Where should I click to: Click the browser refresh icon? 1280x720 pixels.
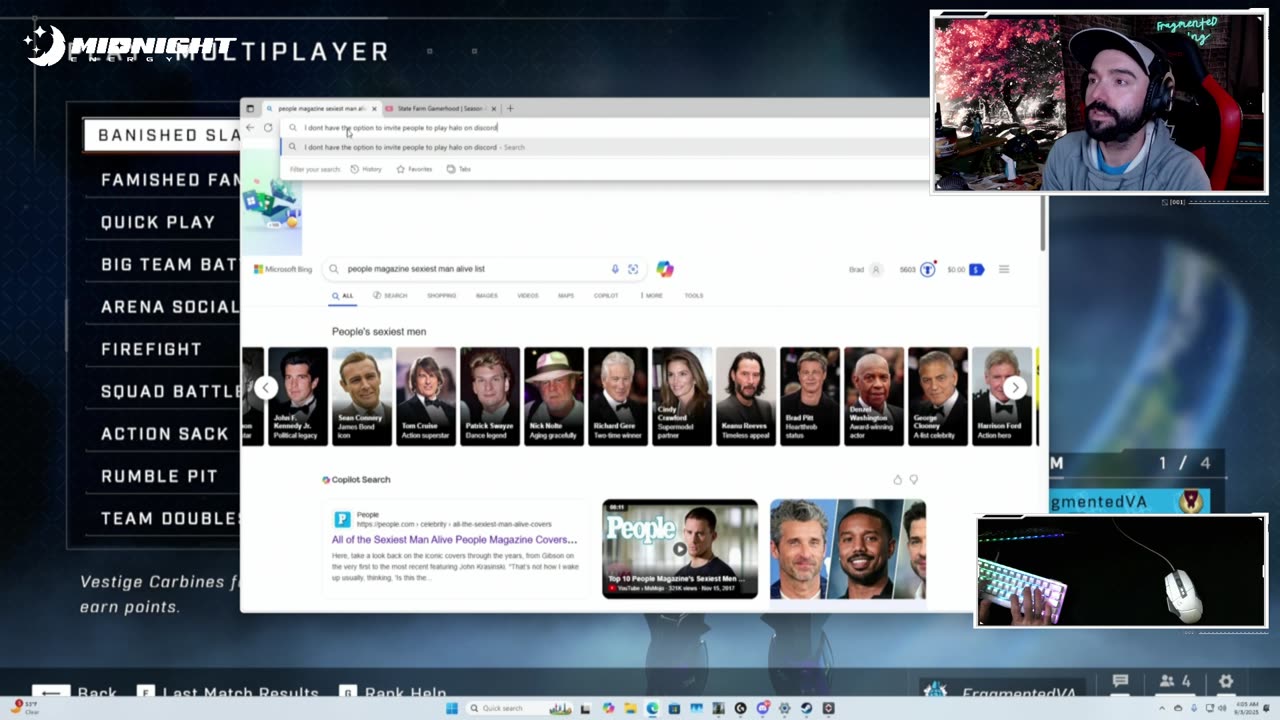268,128
